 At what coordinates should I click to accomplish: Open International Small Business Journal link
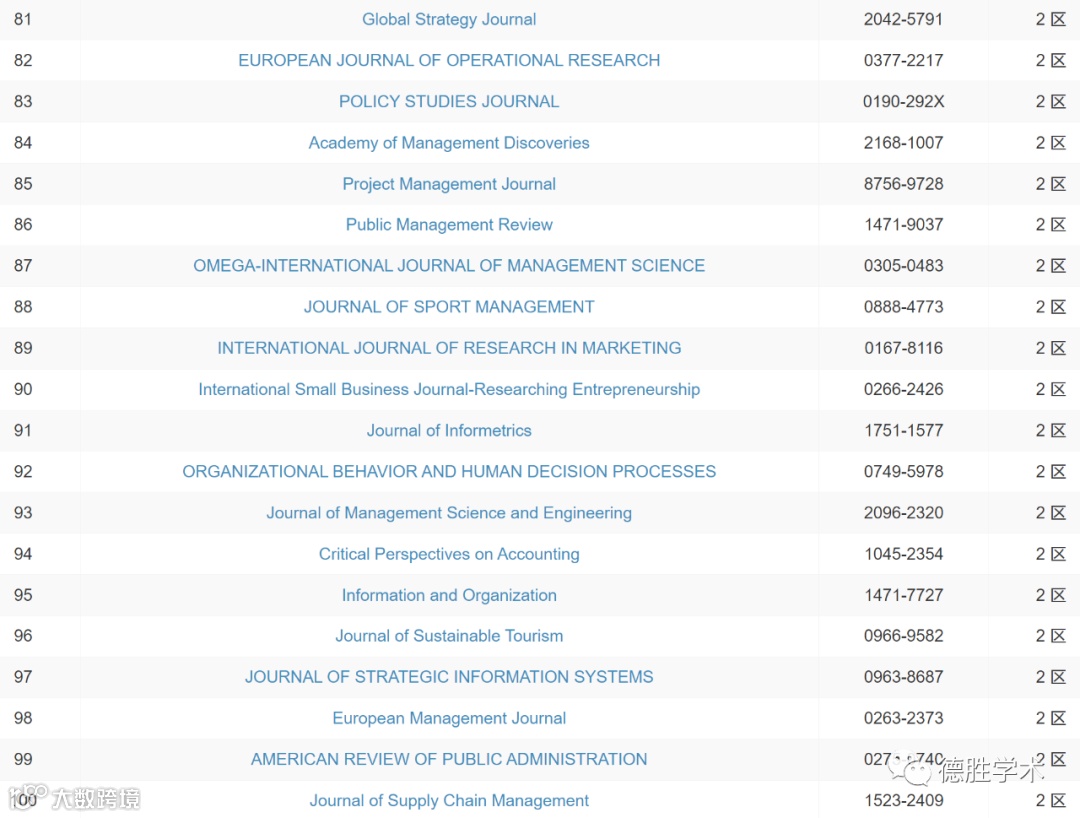tap(449, 389)
